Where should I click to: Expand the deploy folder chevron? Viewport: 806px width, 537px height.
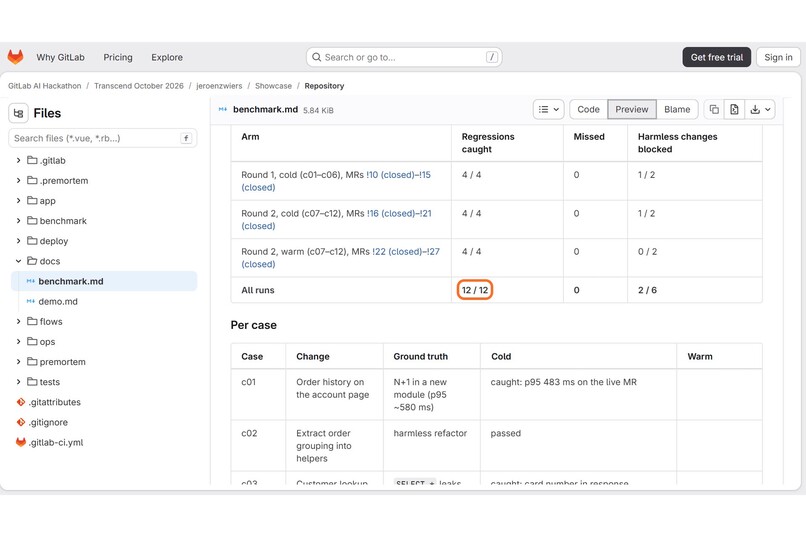[19, 240]
